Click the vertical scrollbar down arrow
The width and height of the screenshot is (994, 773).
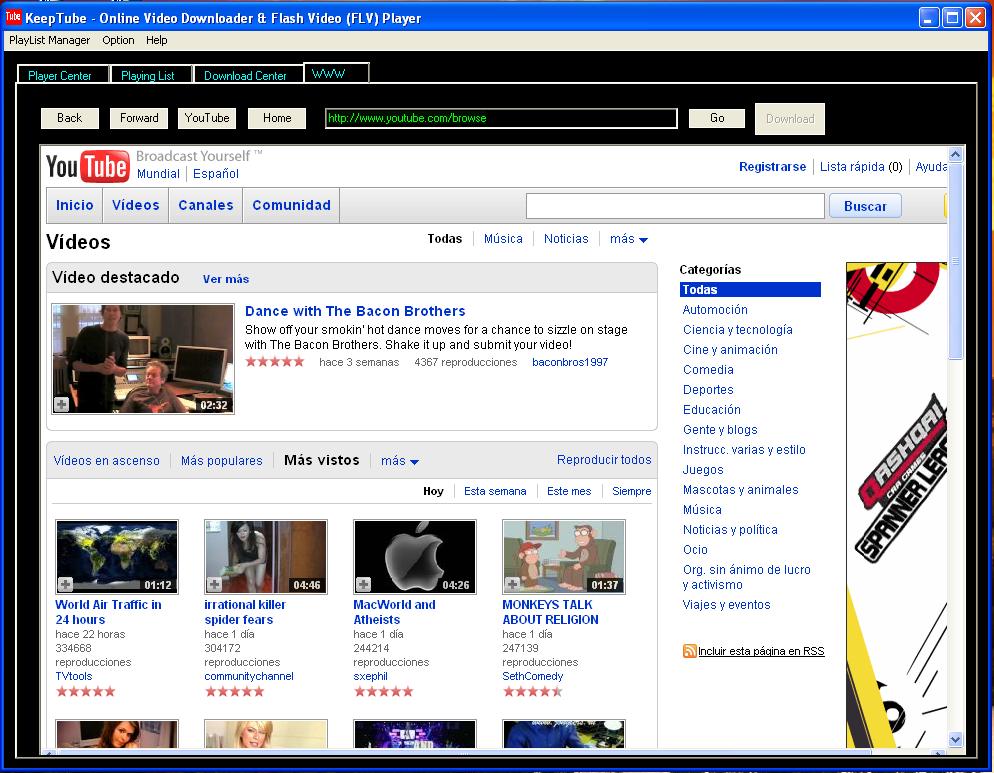pos(955,739)
